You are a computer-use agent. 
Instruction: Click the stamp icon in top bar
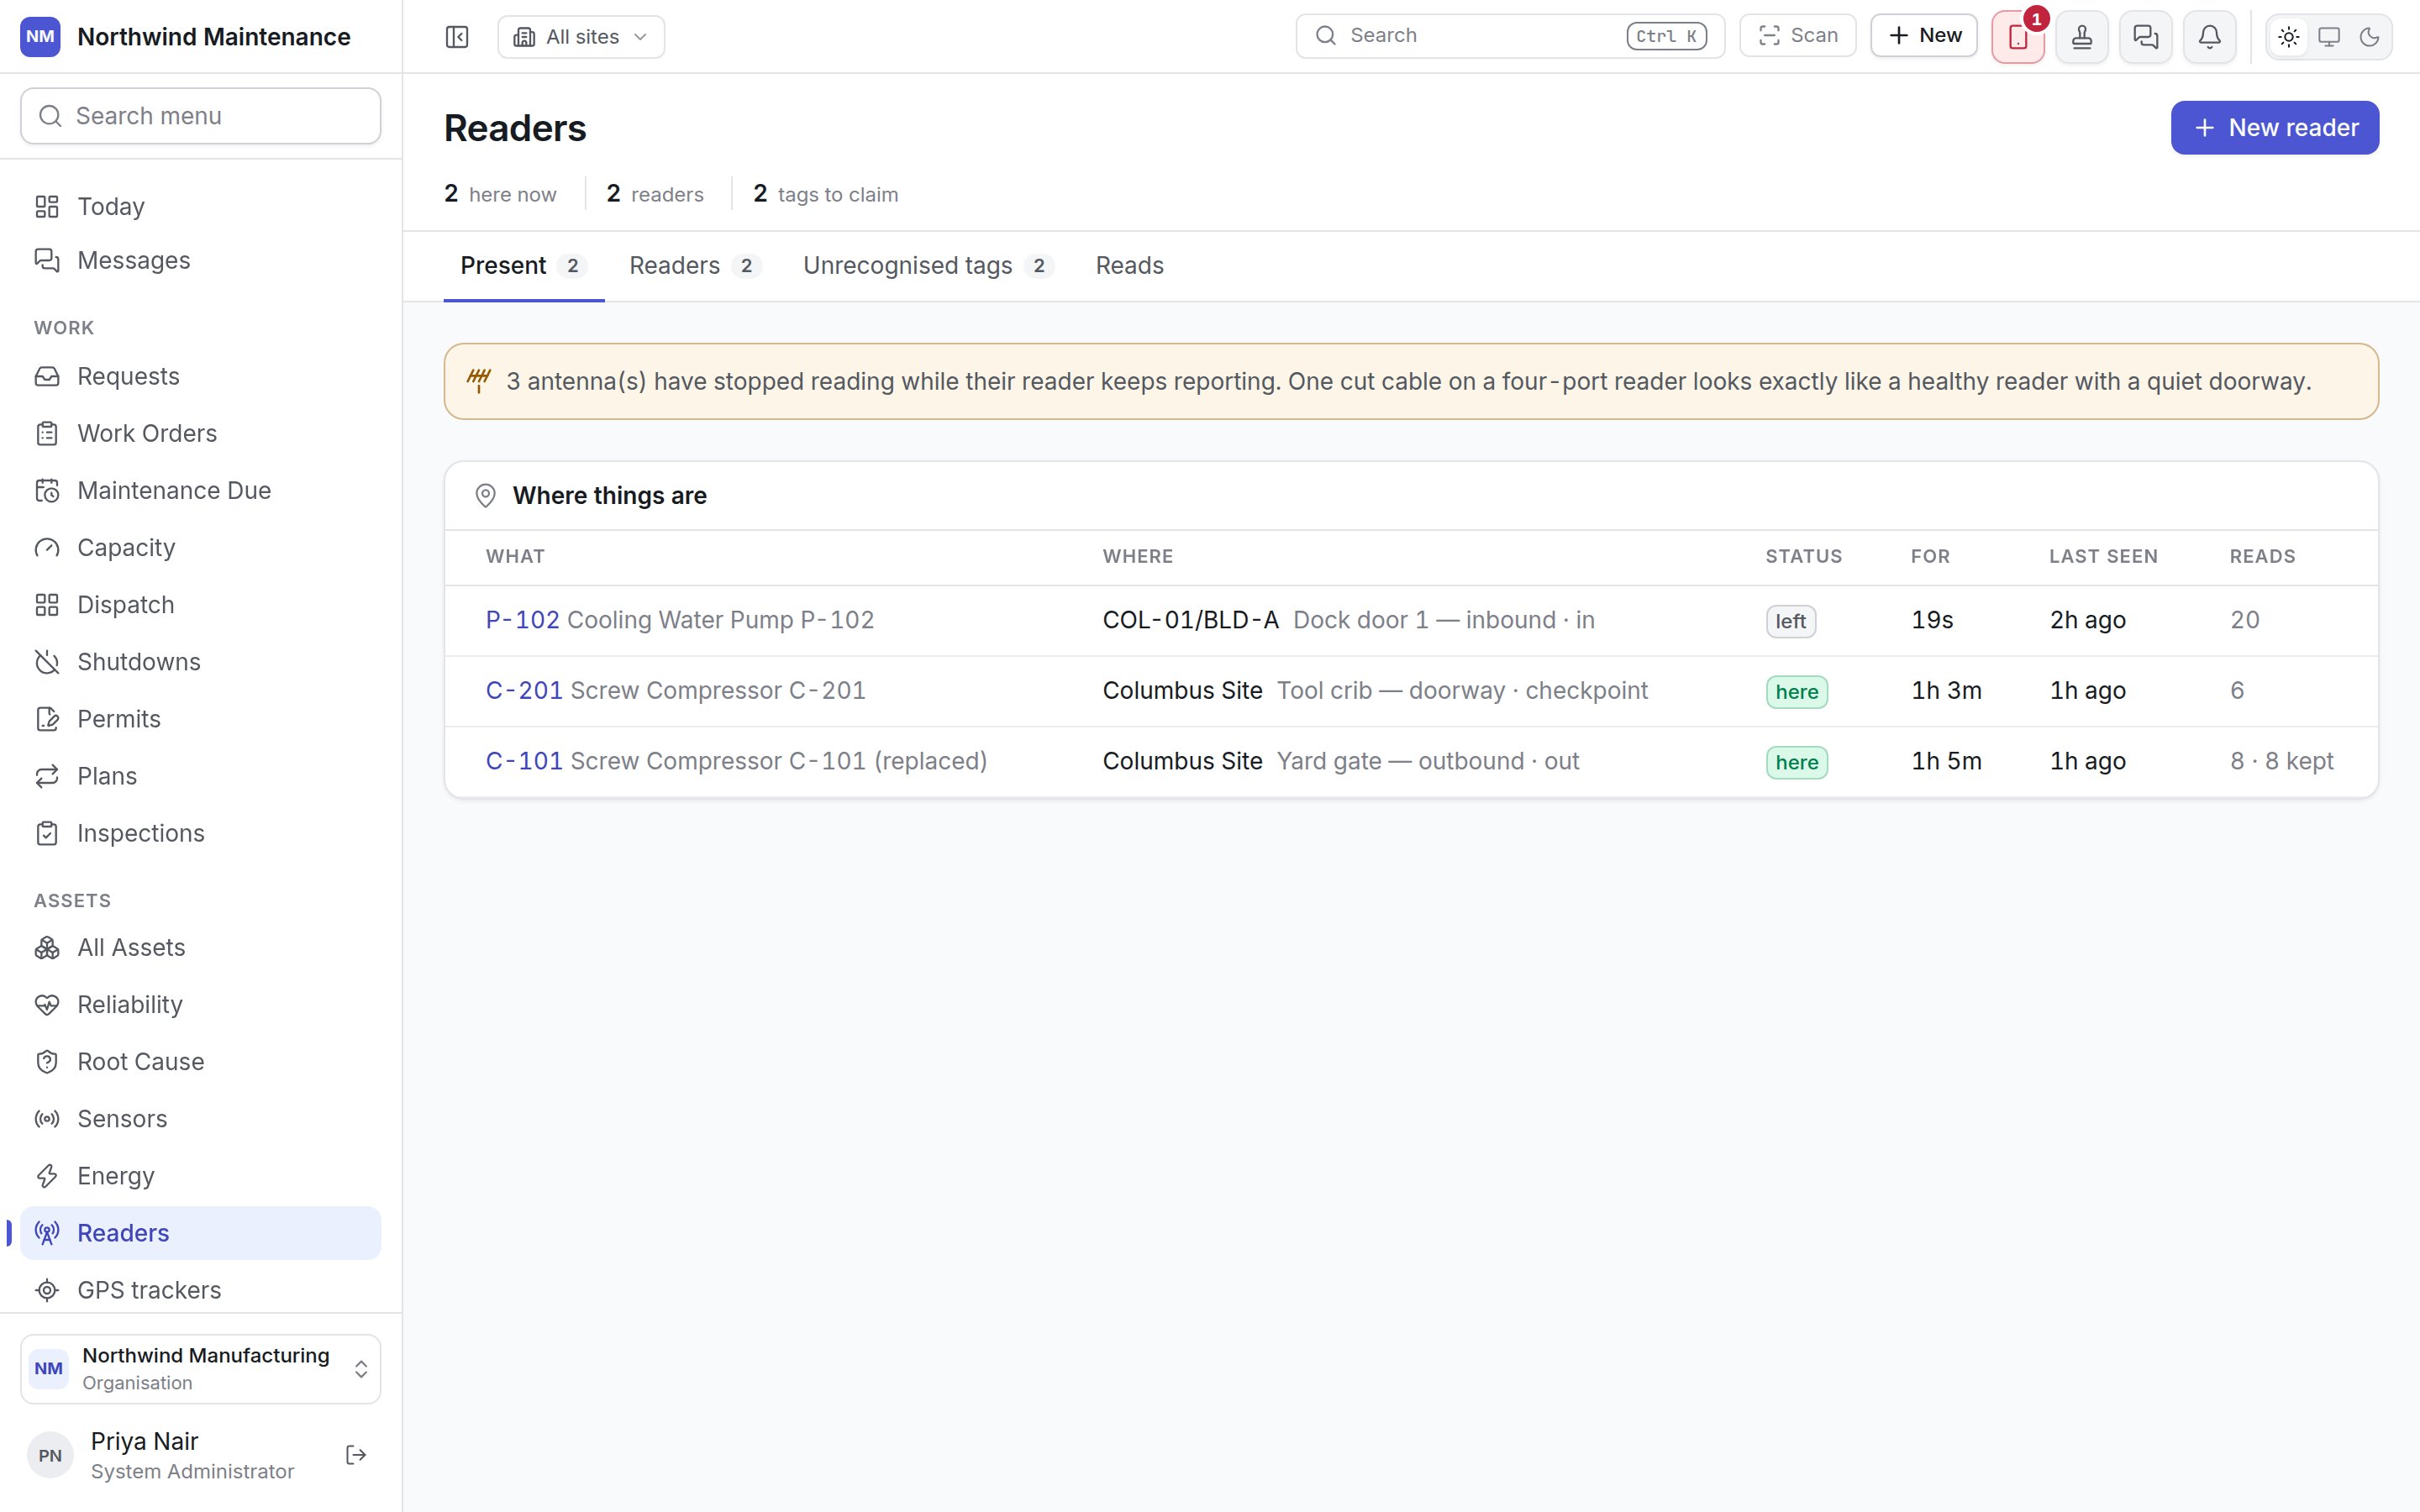2082,37
